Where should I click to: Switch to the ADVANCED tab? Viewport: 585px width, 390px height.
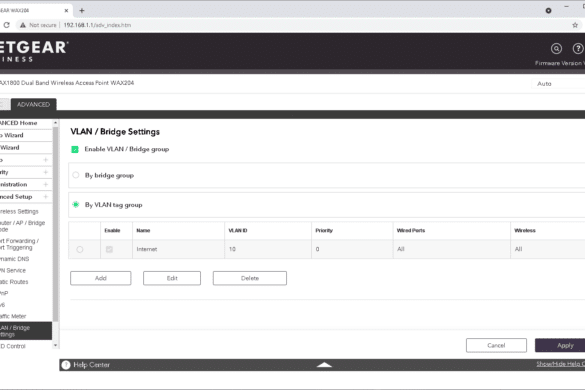point(33,104)
